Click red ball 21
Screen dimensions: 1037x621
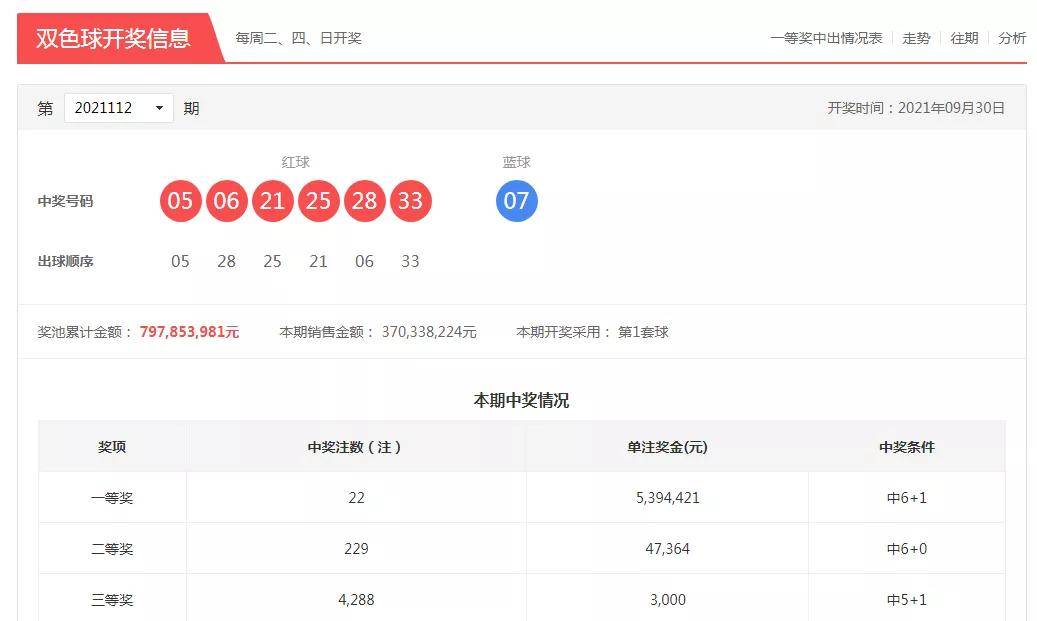coord(272,200)
